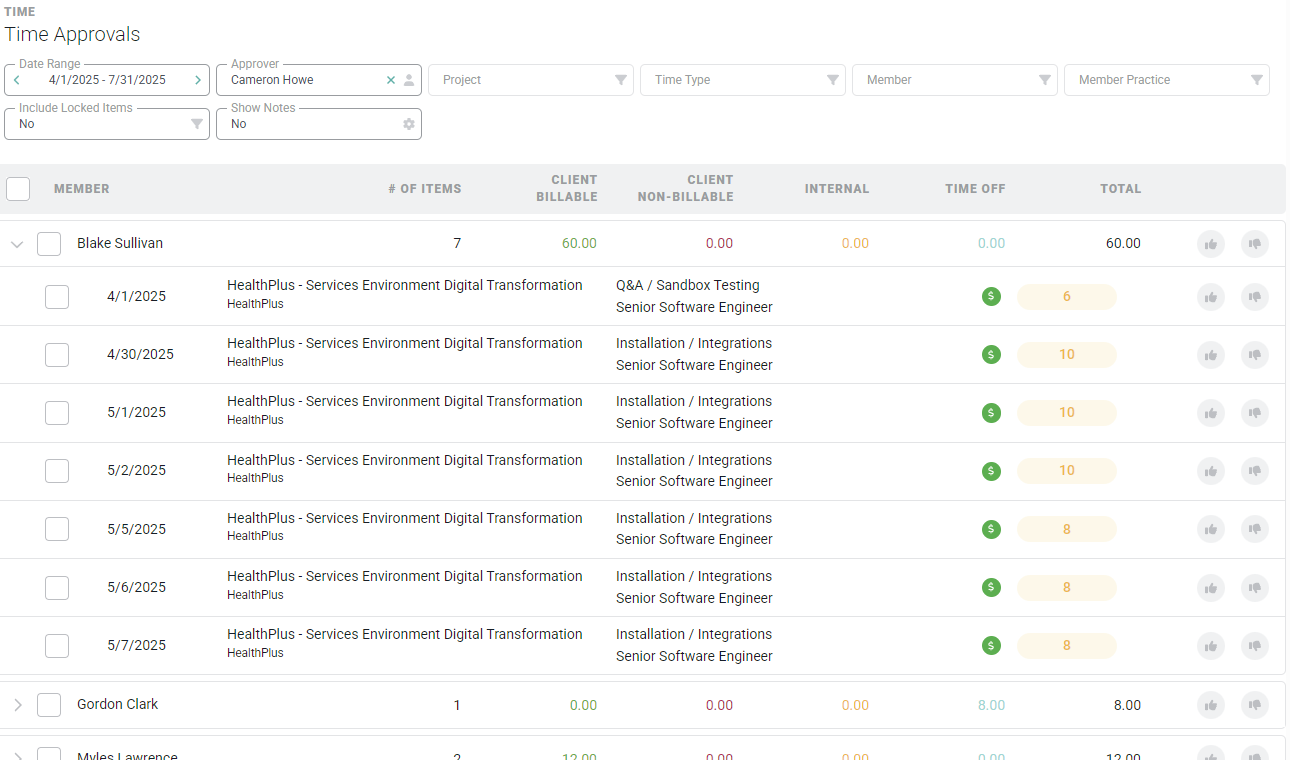
Task: Approve the 5/1/2025 time entry
Action: tap(1211, 413)
